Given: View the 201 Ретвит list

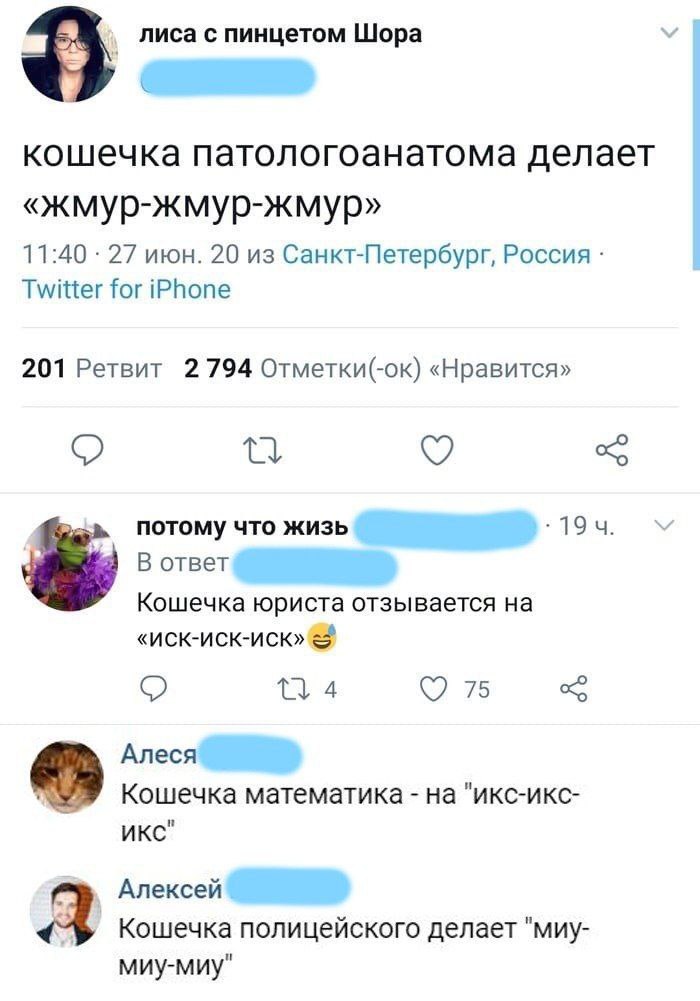Looking at the screenshot, I should pyautogui.click(x=92, y=368).
